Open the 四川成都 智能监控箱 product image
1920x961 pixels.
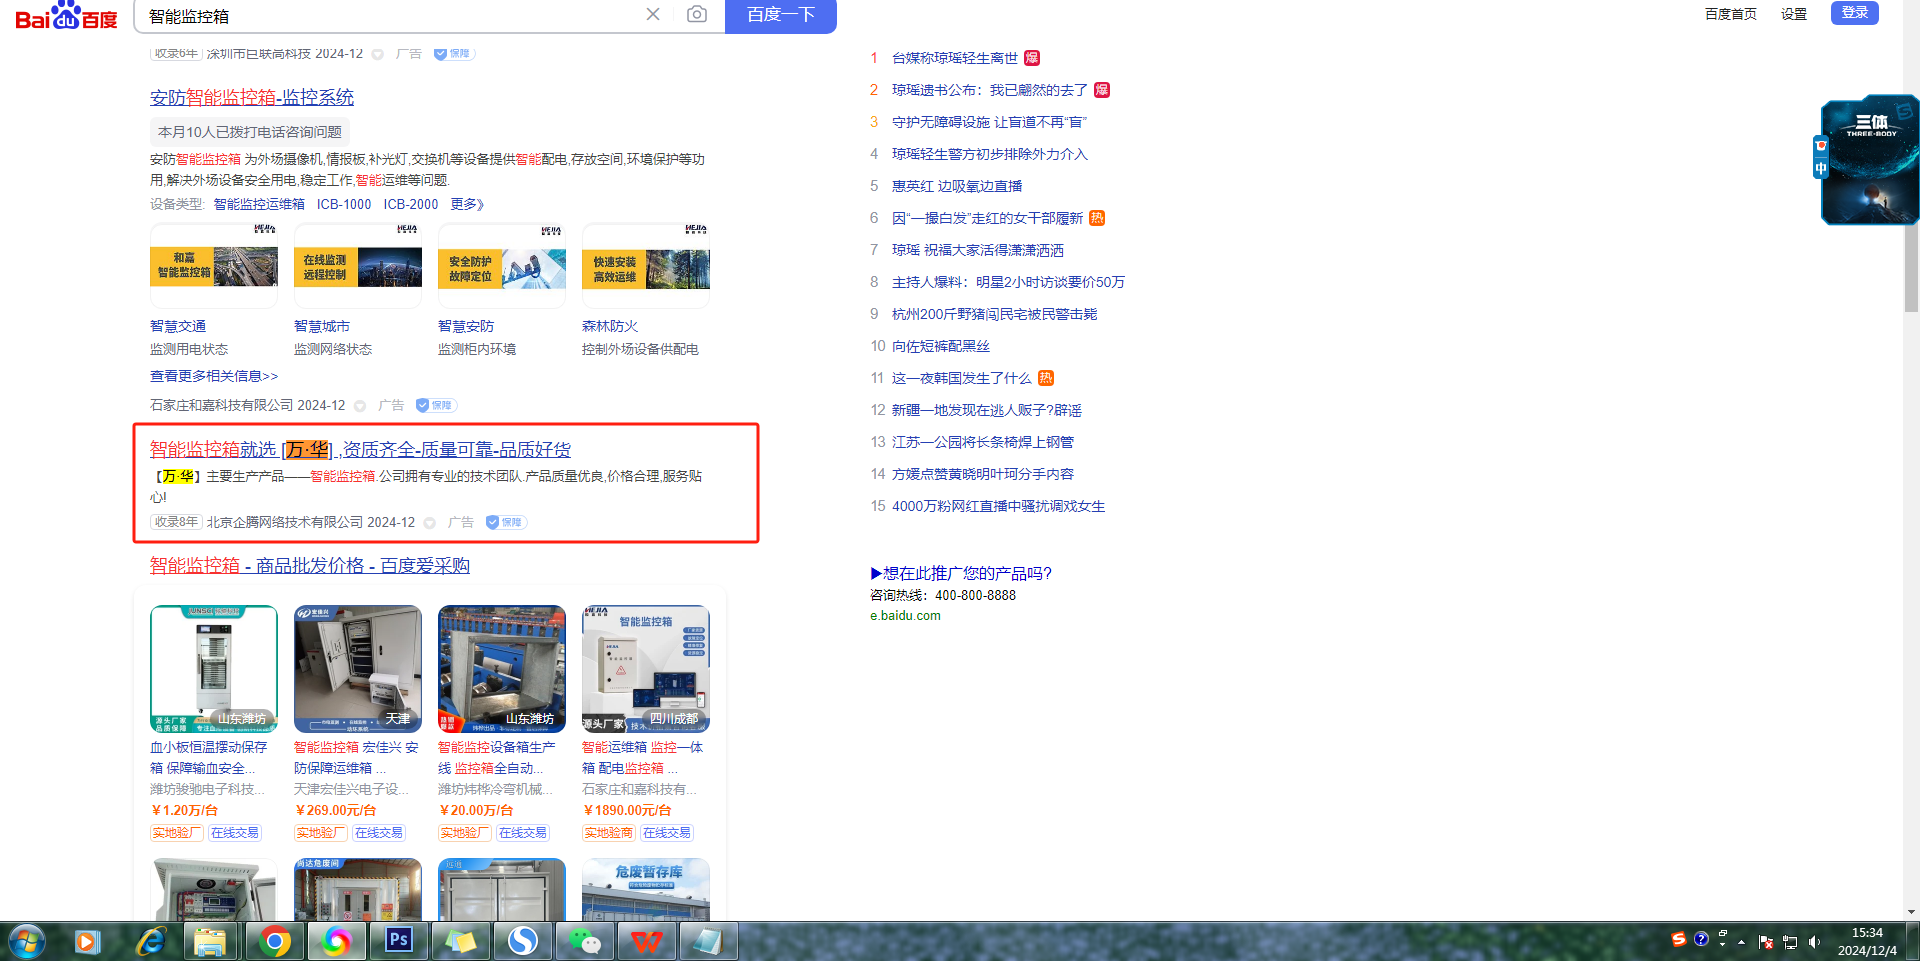point(646,669)
